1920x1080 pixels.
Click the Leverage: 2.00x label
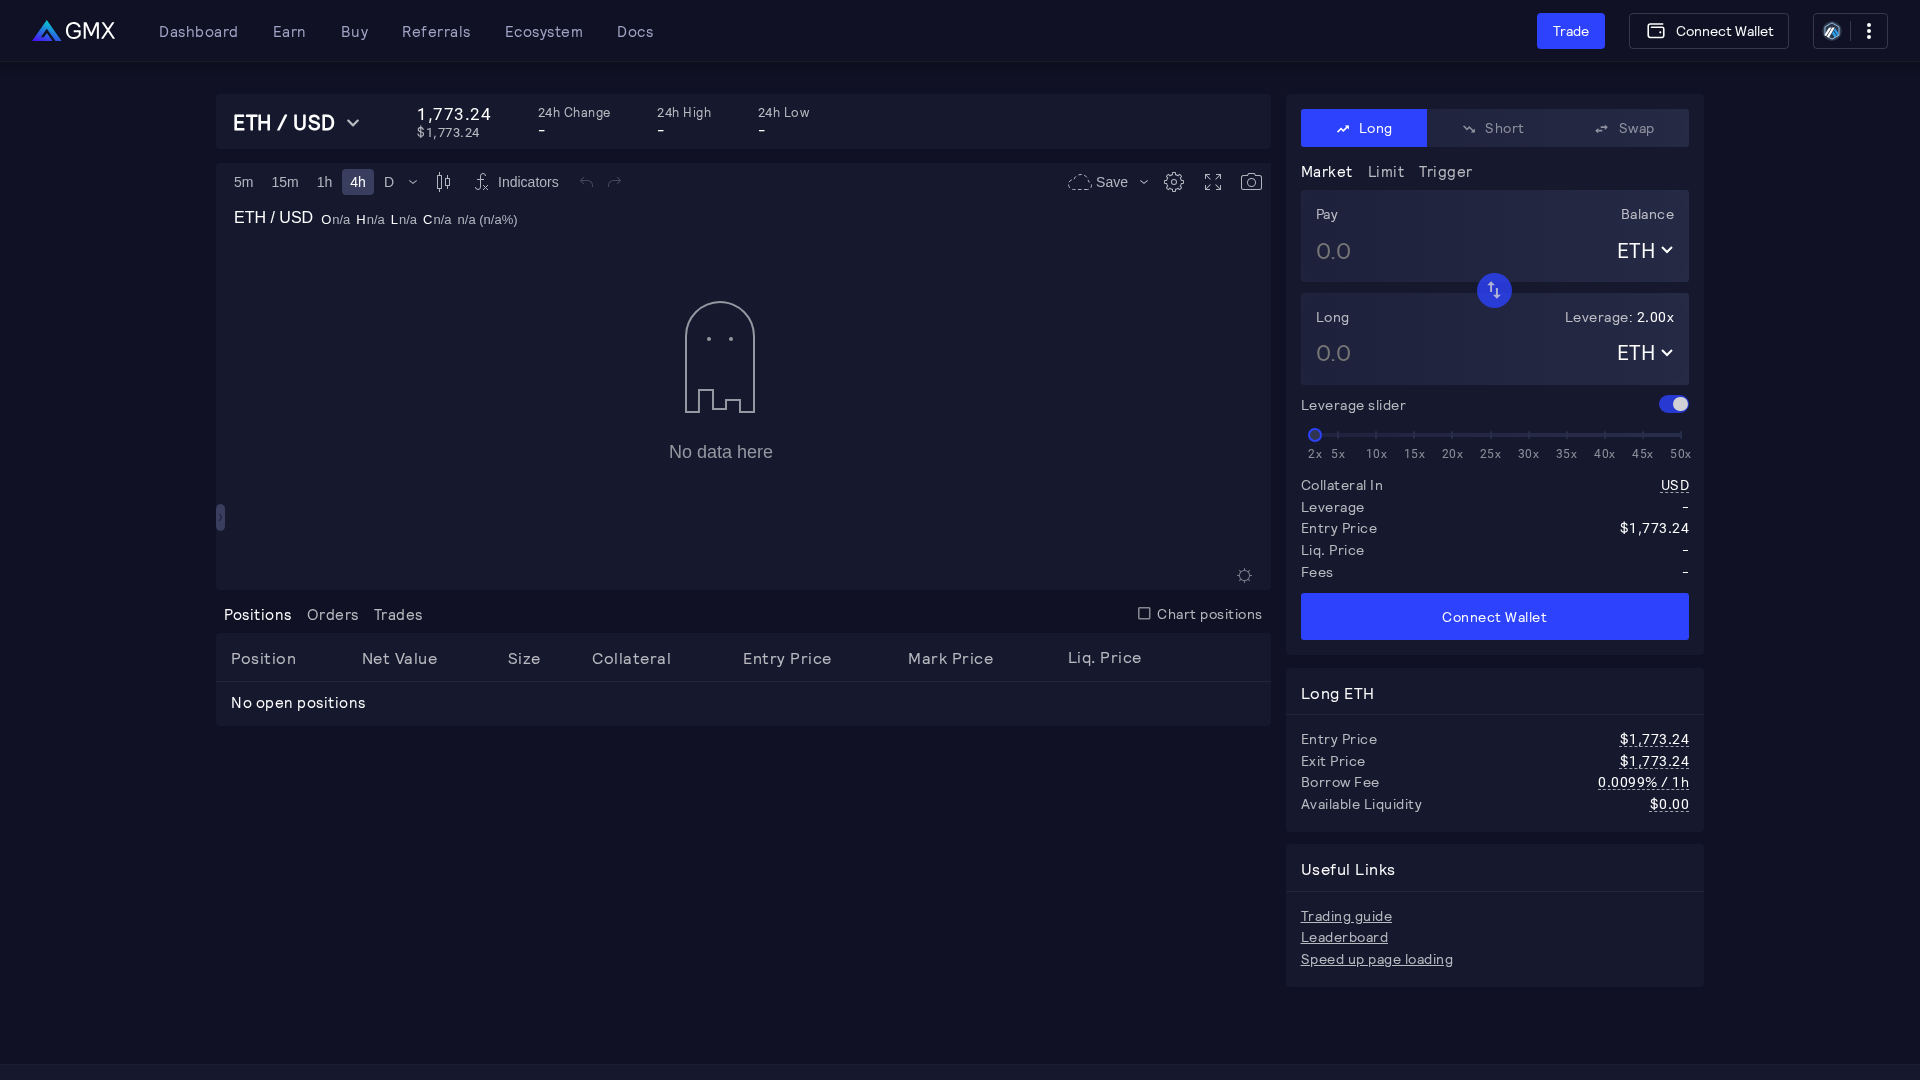coord(1619,317)
